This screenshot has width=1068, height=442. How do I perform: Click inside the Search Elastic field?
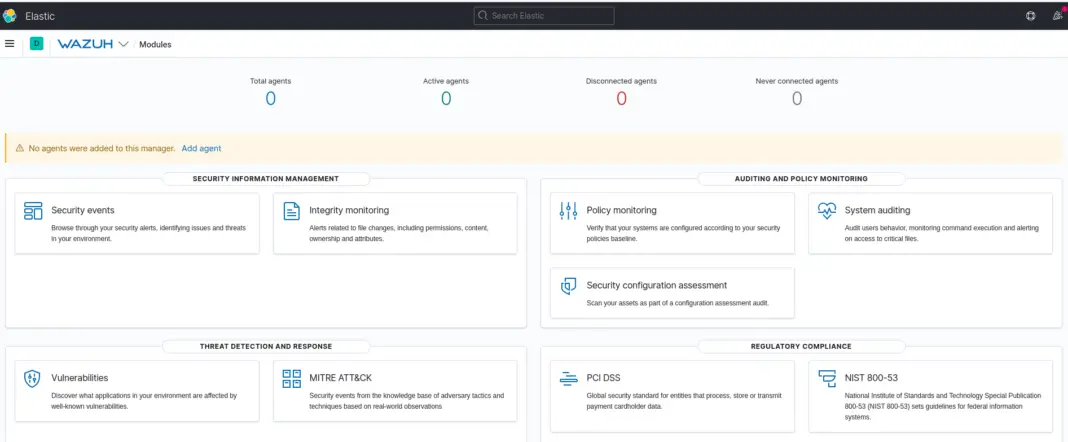[544, 16]
